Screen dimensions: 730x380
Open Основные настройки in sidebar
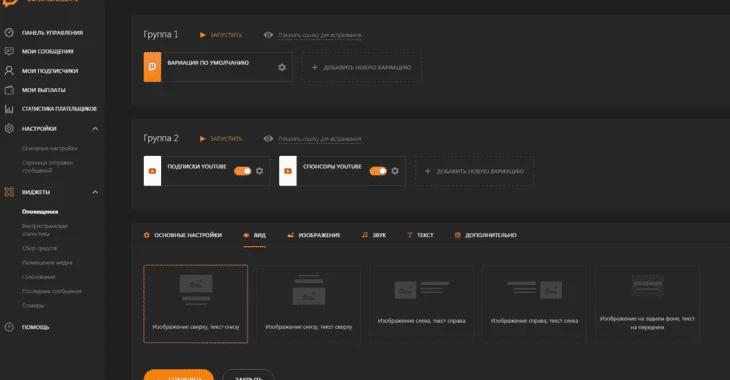(49, 149)
